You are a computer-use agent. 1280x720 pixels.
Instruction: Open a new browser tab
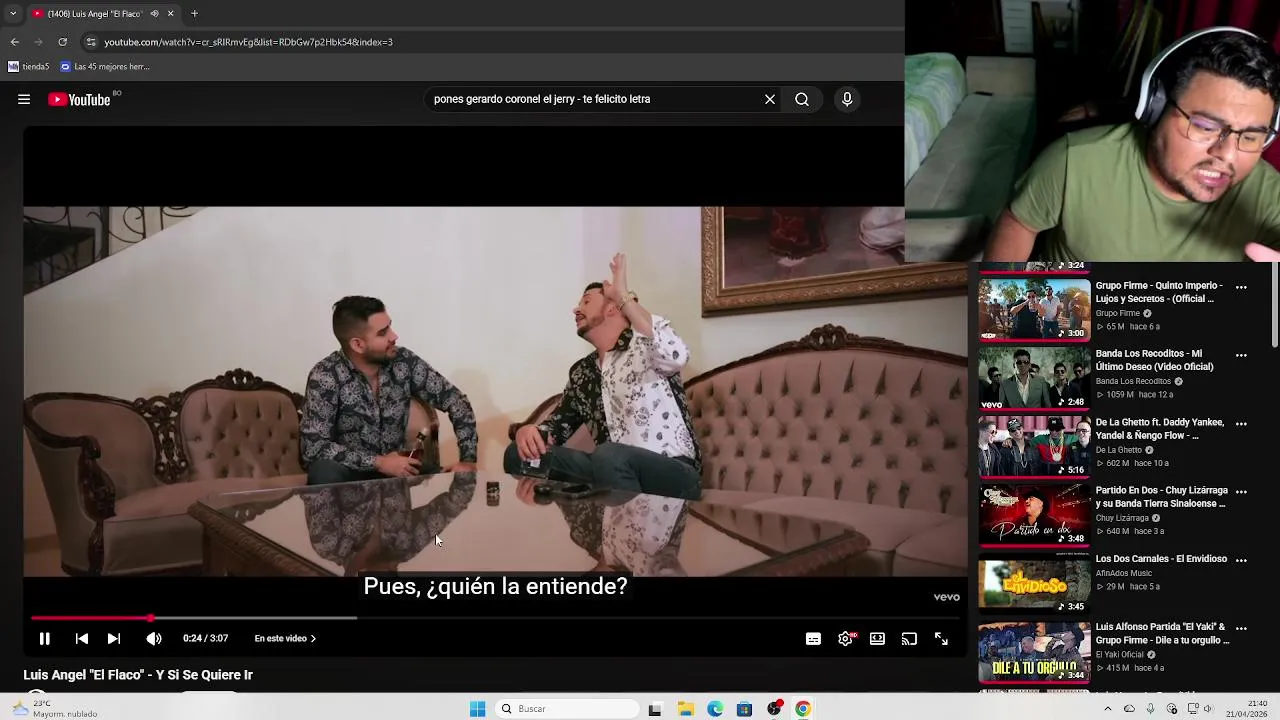(x=194, y=14)
